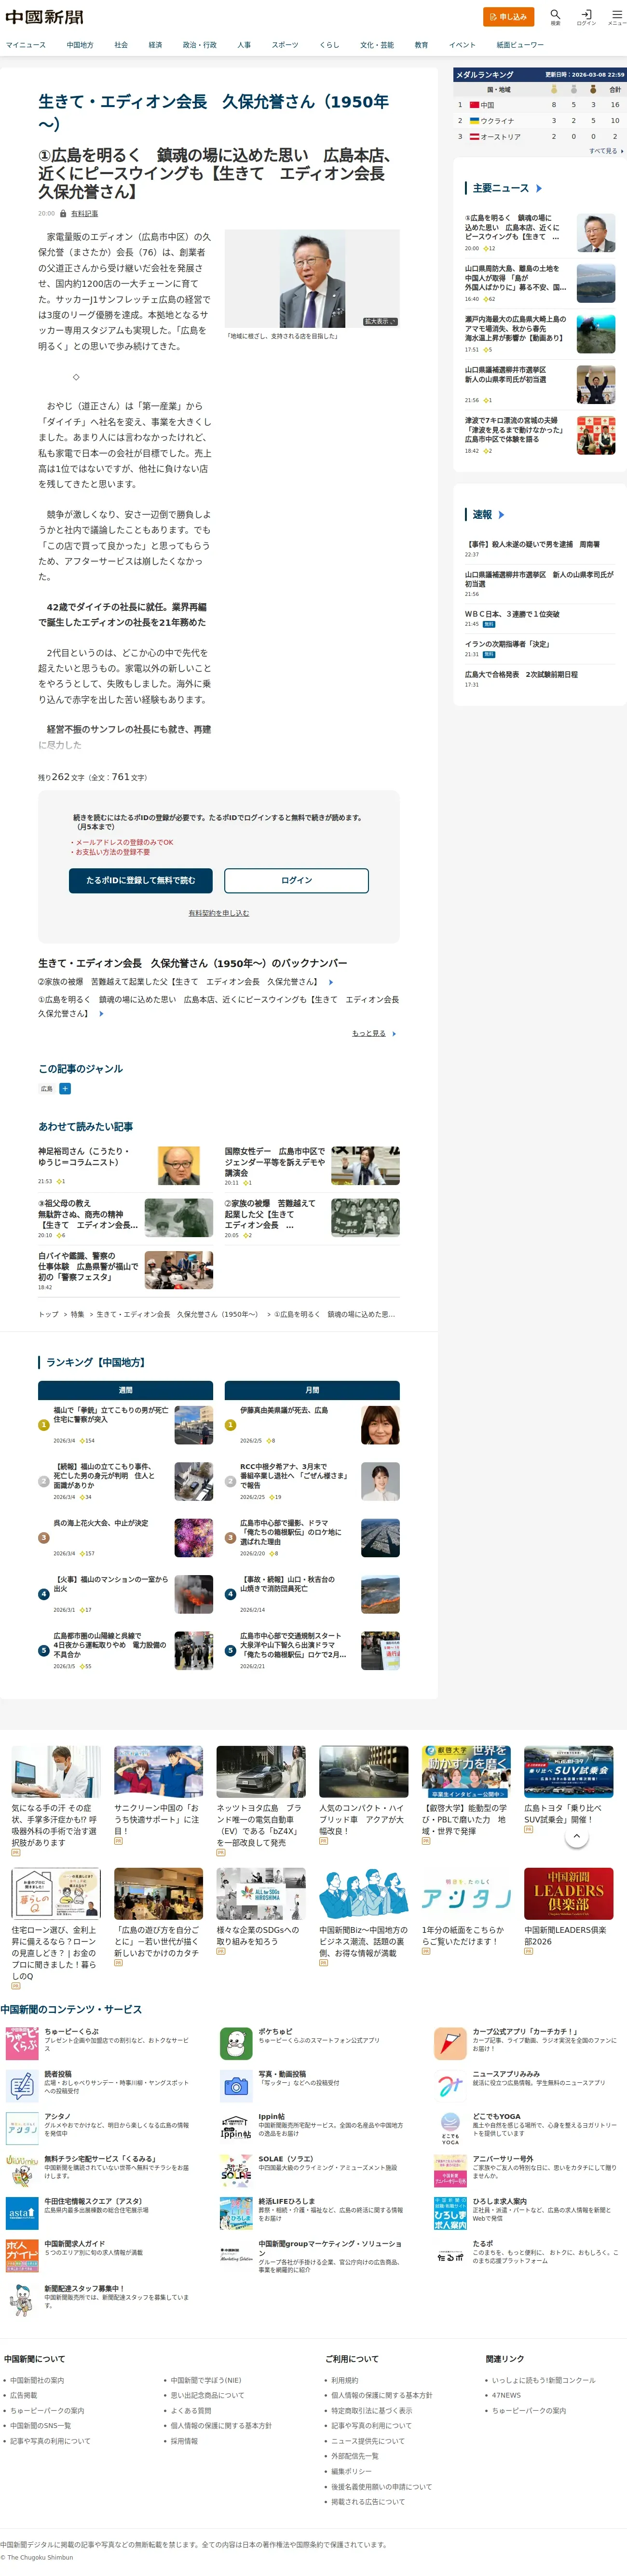
Task: Open headline 'ＷＢＣ日本、３連勝で１位突破'
Action: tap(512, 614)
